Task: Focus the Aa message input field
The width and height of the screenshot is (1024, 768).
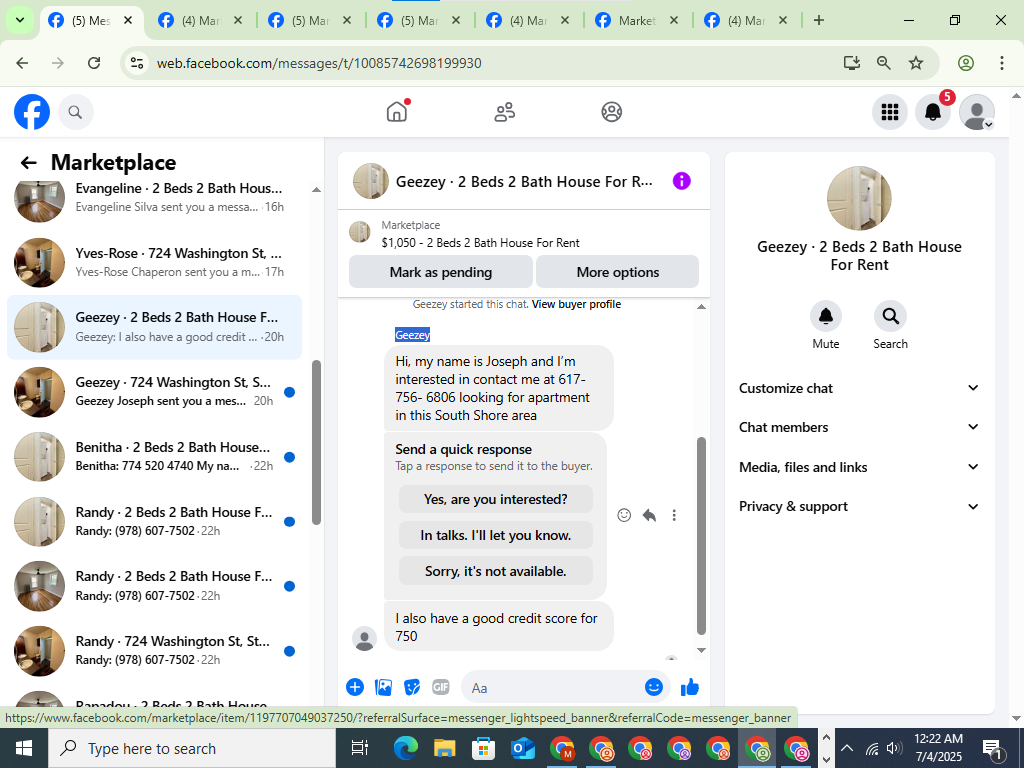Action: coord(555,688)
